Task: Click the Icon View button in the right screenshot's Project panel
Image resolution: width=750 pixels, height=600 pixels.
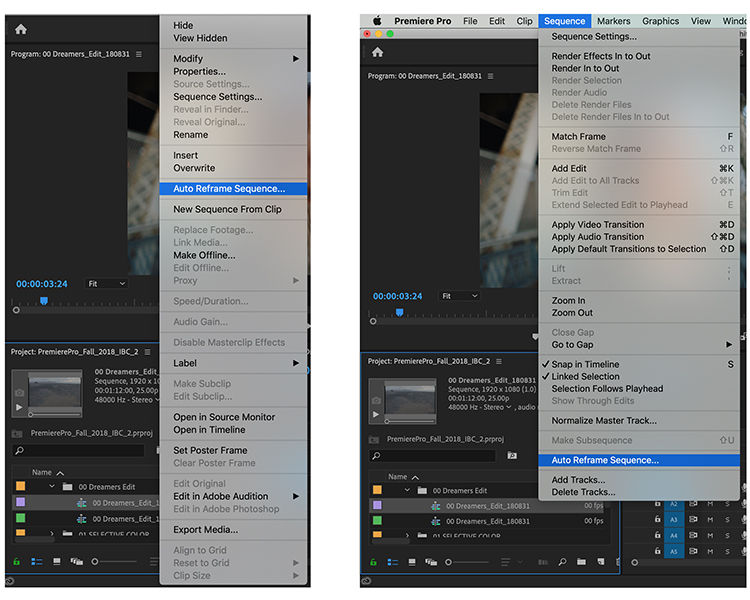Action: (x=412, y=562)
